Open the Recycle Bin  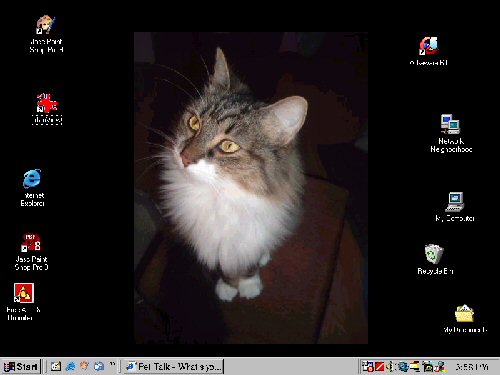[x=434, y=254]
